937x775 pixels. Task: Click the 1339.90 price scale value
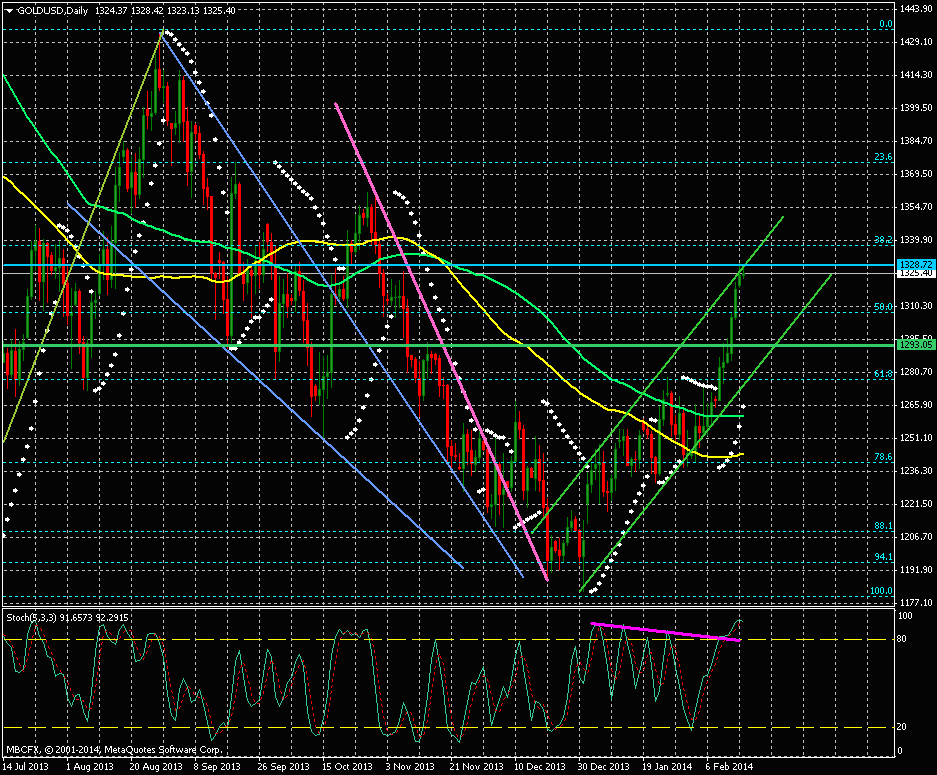(x=916, y=240)
